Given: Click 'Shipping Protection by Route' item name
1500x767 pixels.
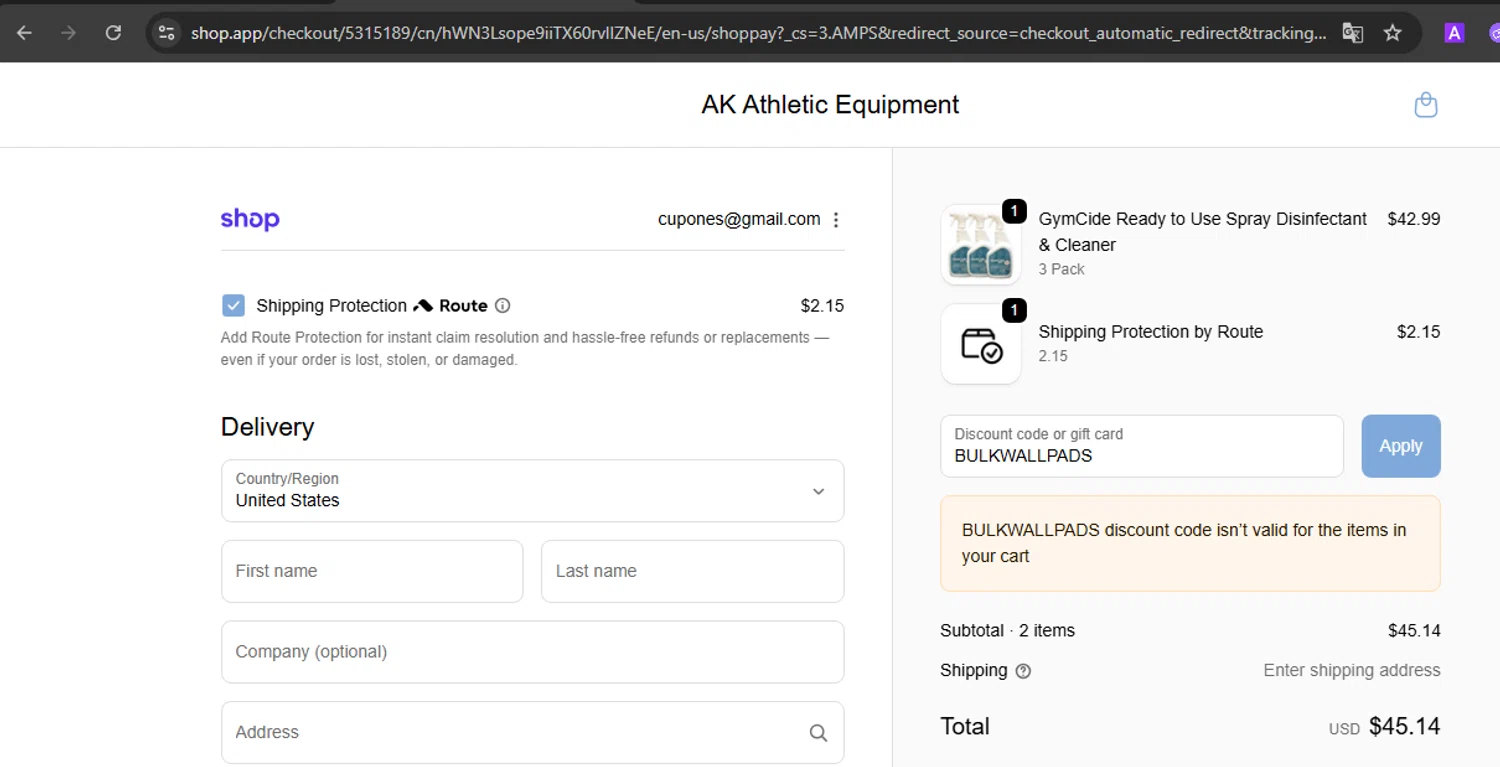Looking at the screenshot, I should (1150, 332).
